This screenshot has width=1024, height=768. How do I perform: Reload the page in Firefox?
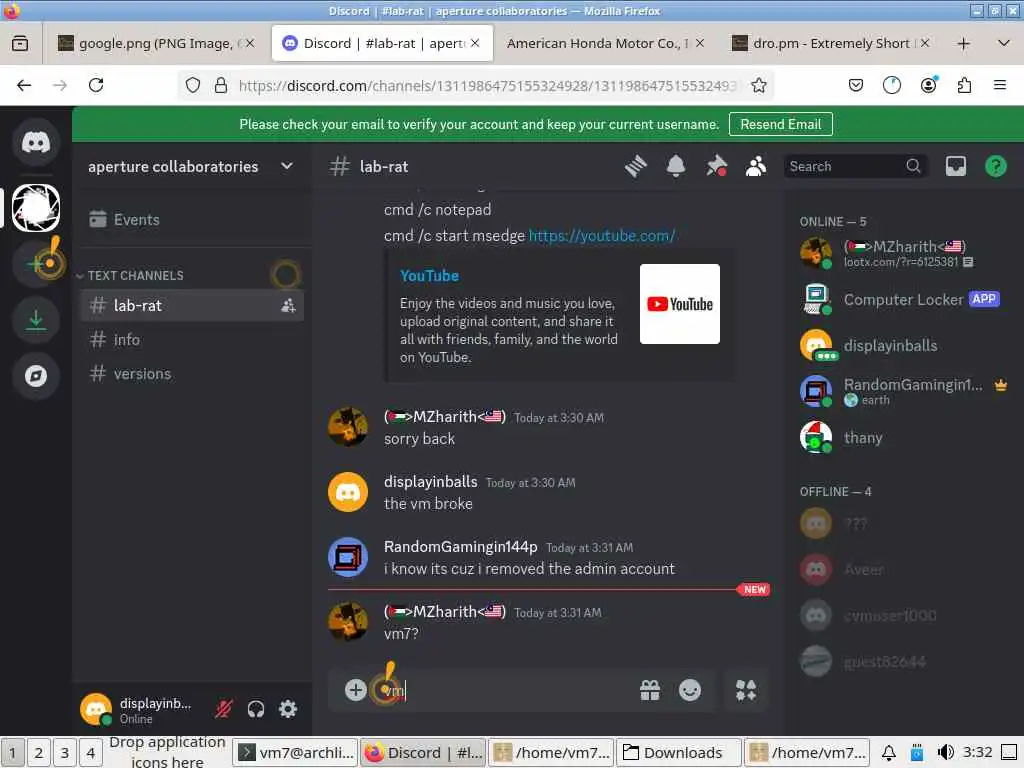(x=96, y=85)
